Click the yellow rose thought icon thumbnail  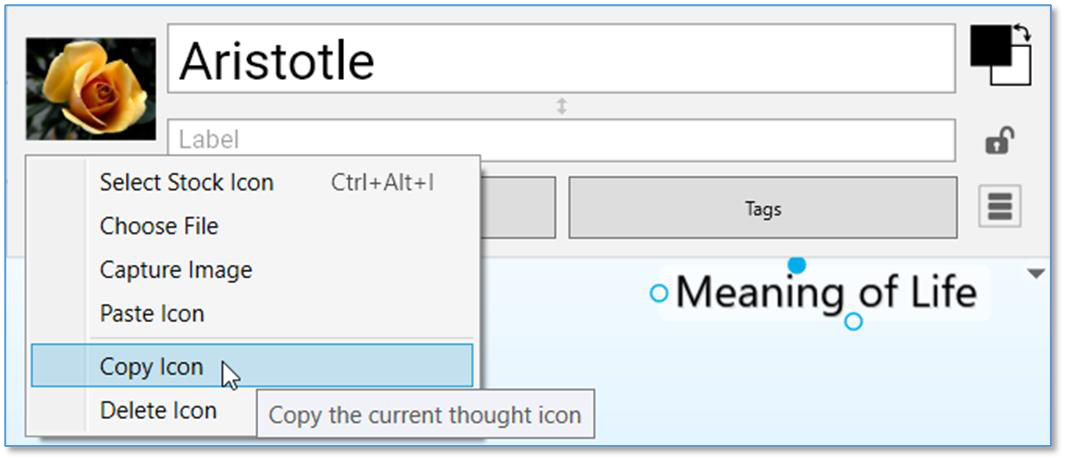click(x=91, y=89)
